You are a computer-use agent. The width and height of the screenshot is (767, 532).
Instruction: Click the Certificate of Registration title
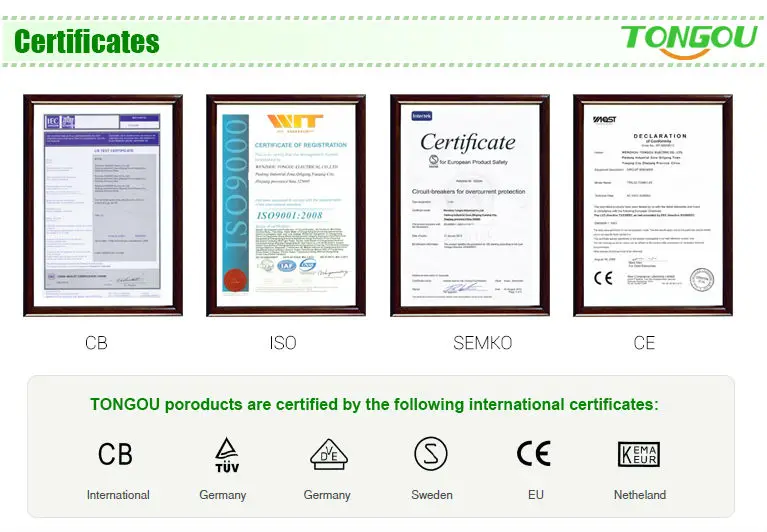[301, 145]
